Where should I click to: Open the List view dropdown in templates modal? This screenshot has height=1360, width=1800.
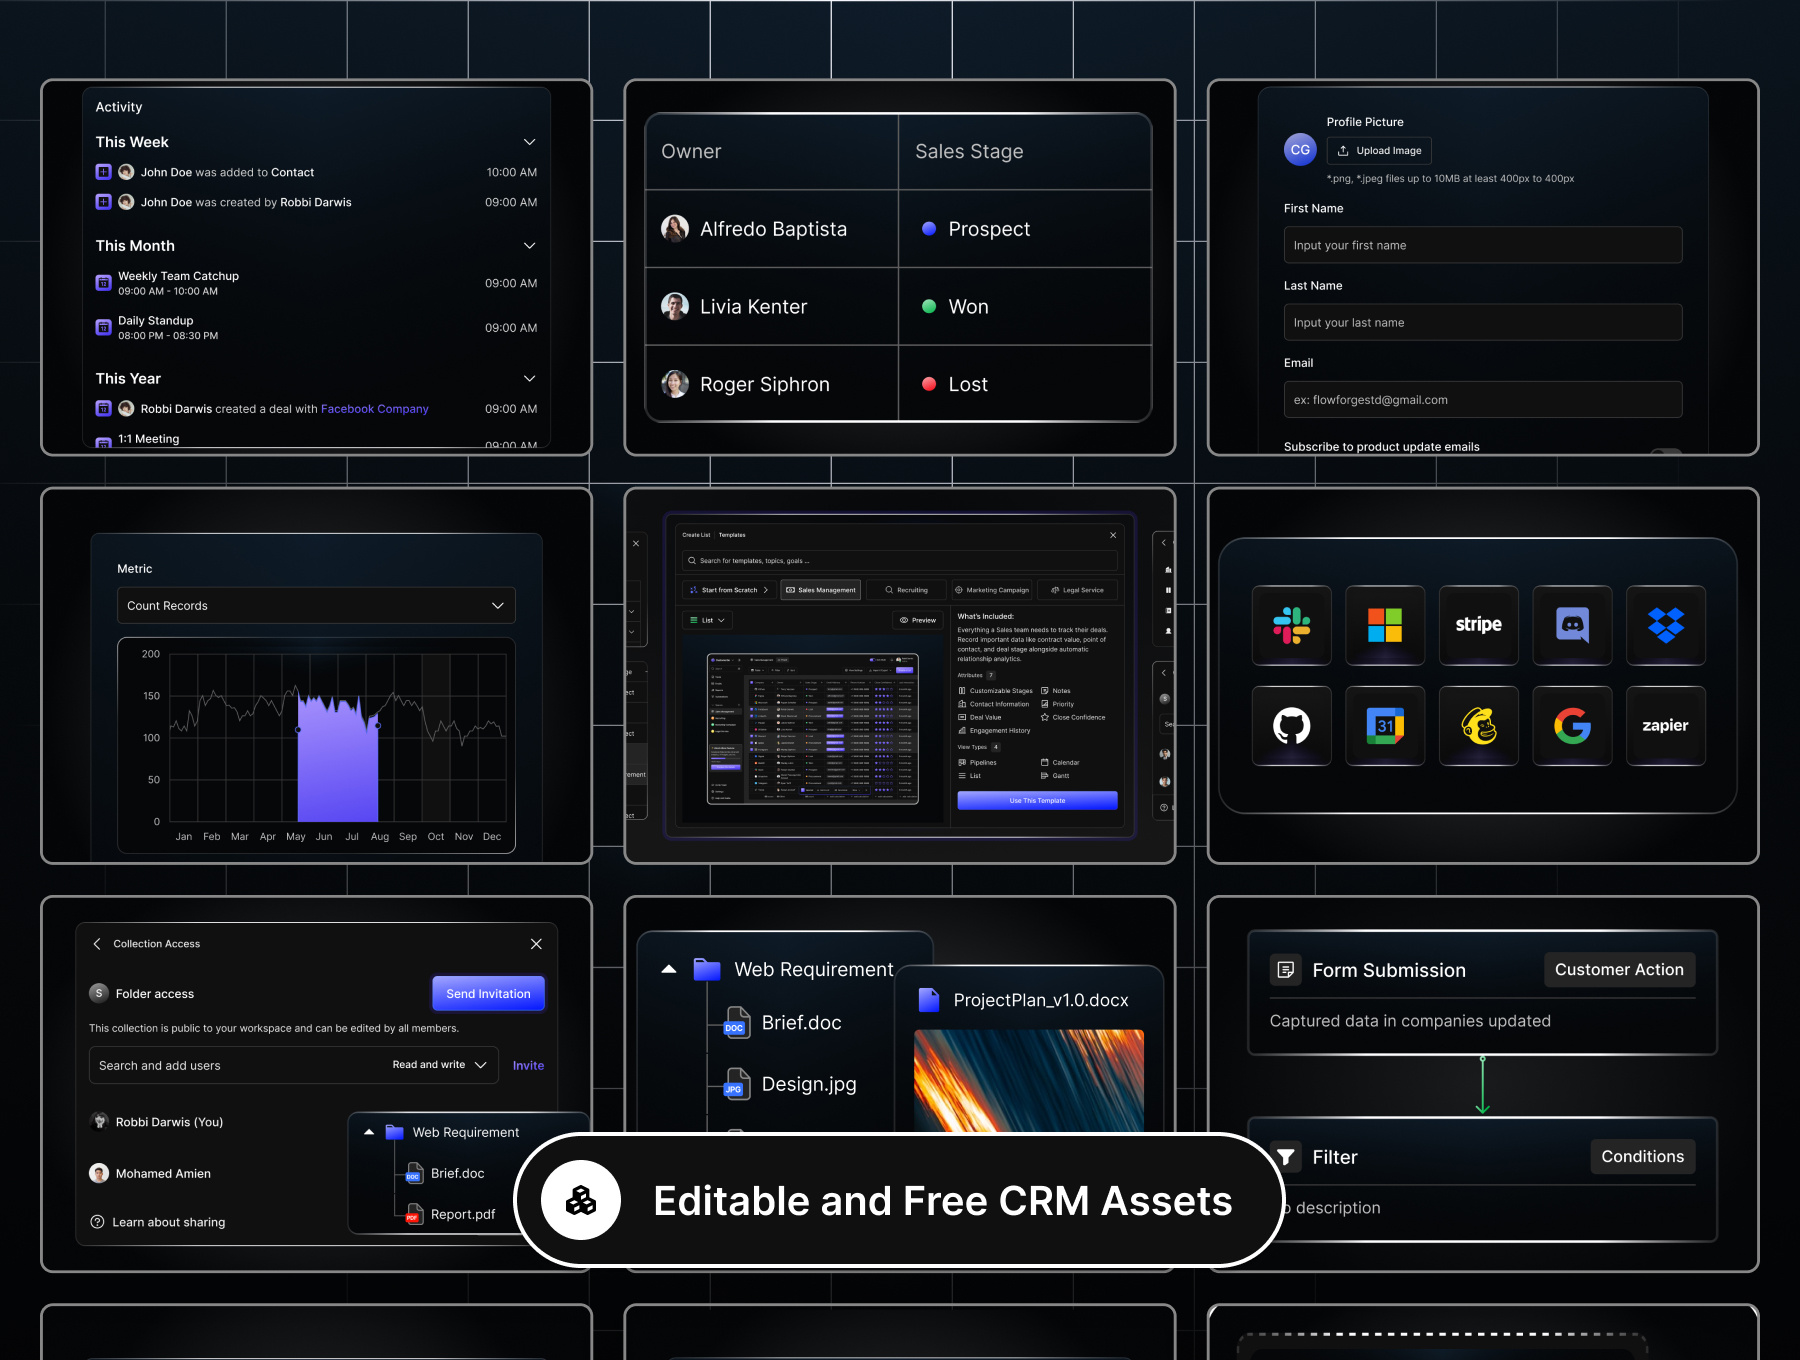point(706,620)
